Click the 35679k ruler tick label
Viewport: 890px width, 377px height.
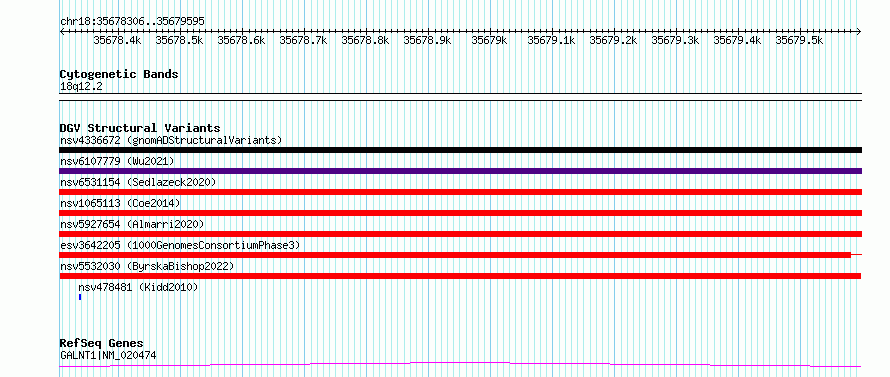(489, 40)
